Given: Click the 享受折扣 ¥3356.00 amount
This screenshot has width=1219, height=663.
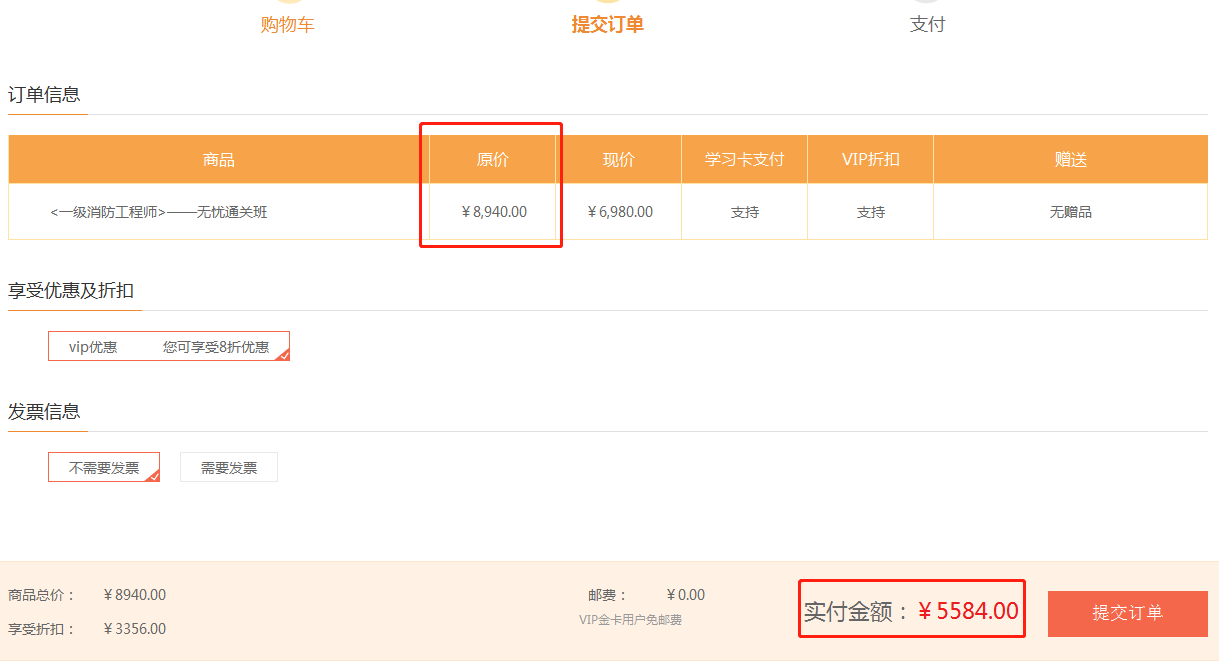Looking at the screenshot, I should (x=134, y=629).
